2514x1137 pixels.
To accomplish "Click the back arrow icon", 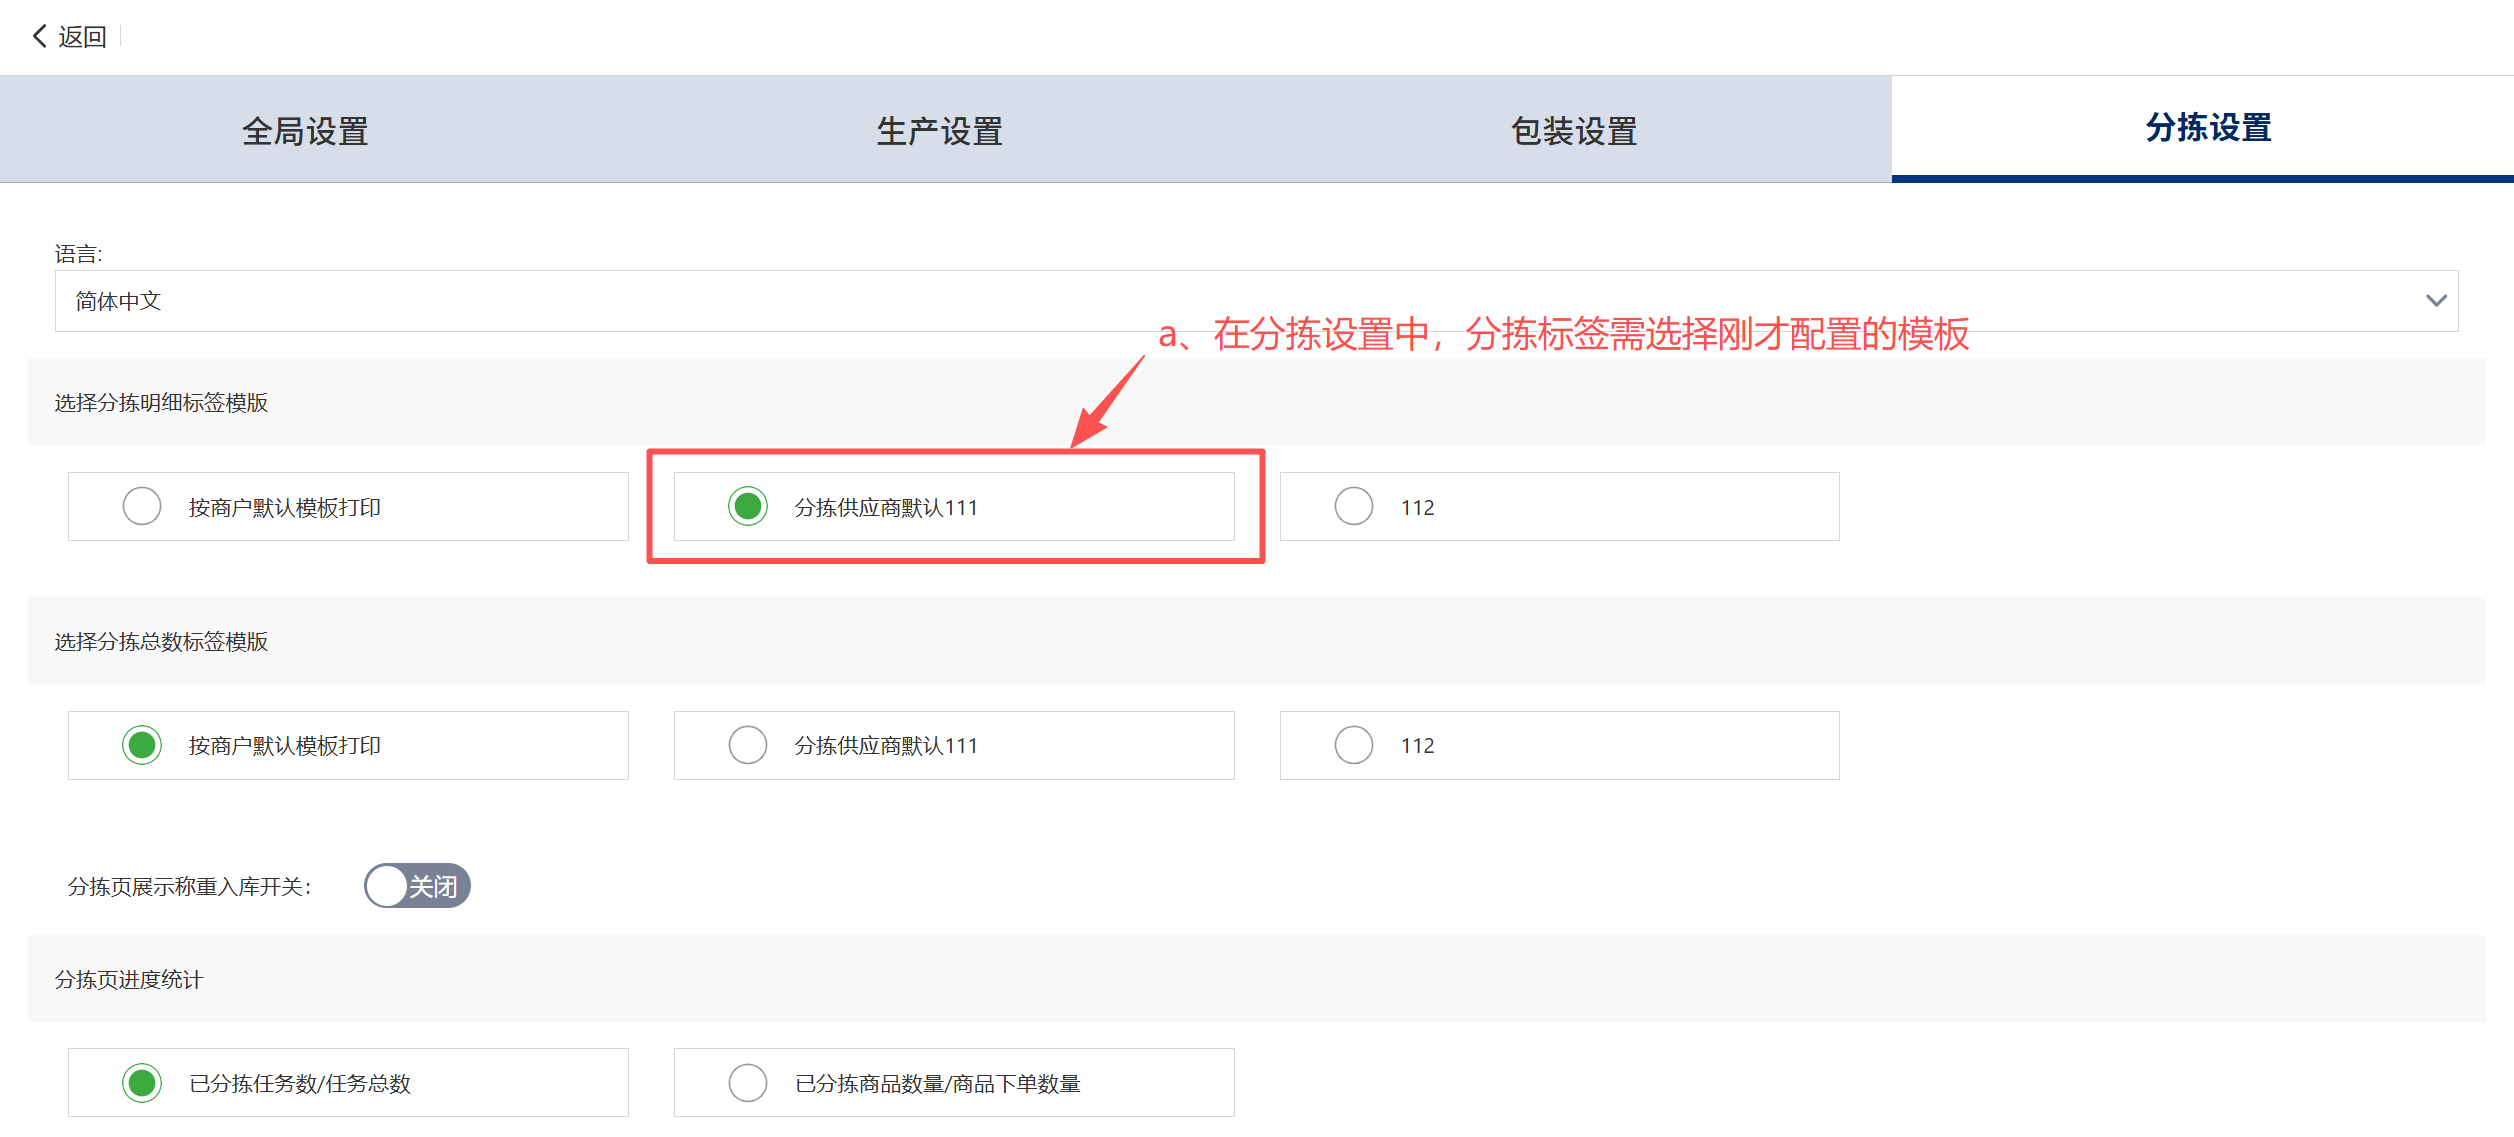I will click(39, 37).
